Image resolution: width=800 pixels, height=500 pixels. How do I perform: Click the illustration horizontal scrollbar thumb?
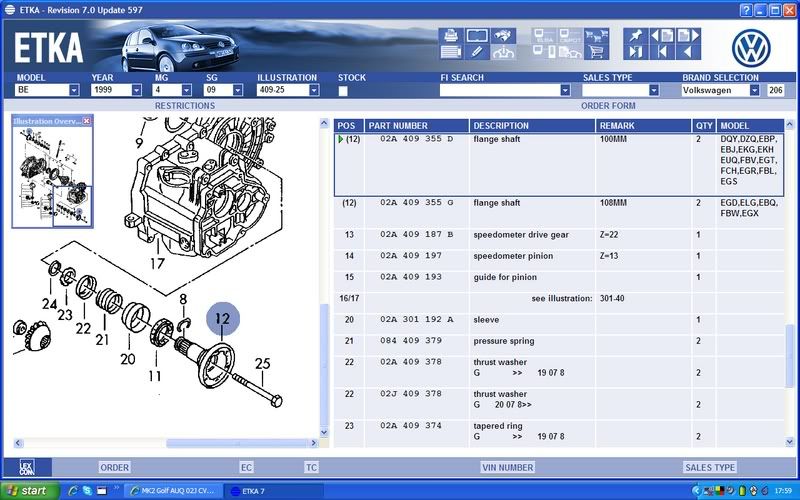[x=237, y=443]
